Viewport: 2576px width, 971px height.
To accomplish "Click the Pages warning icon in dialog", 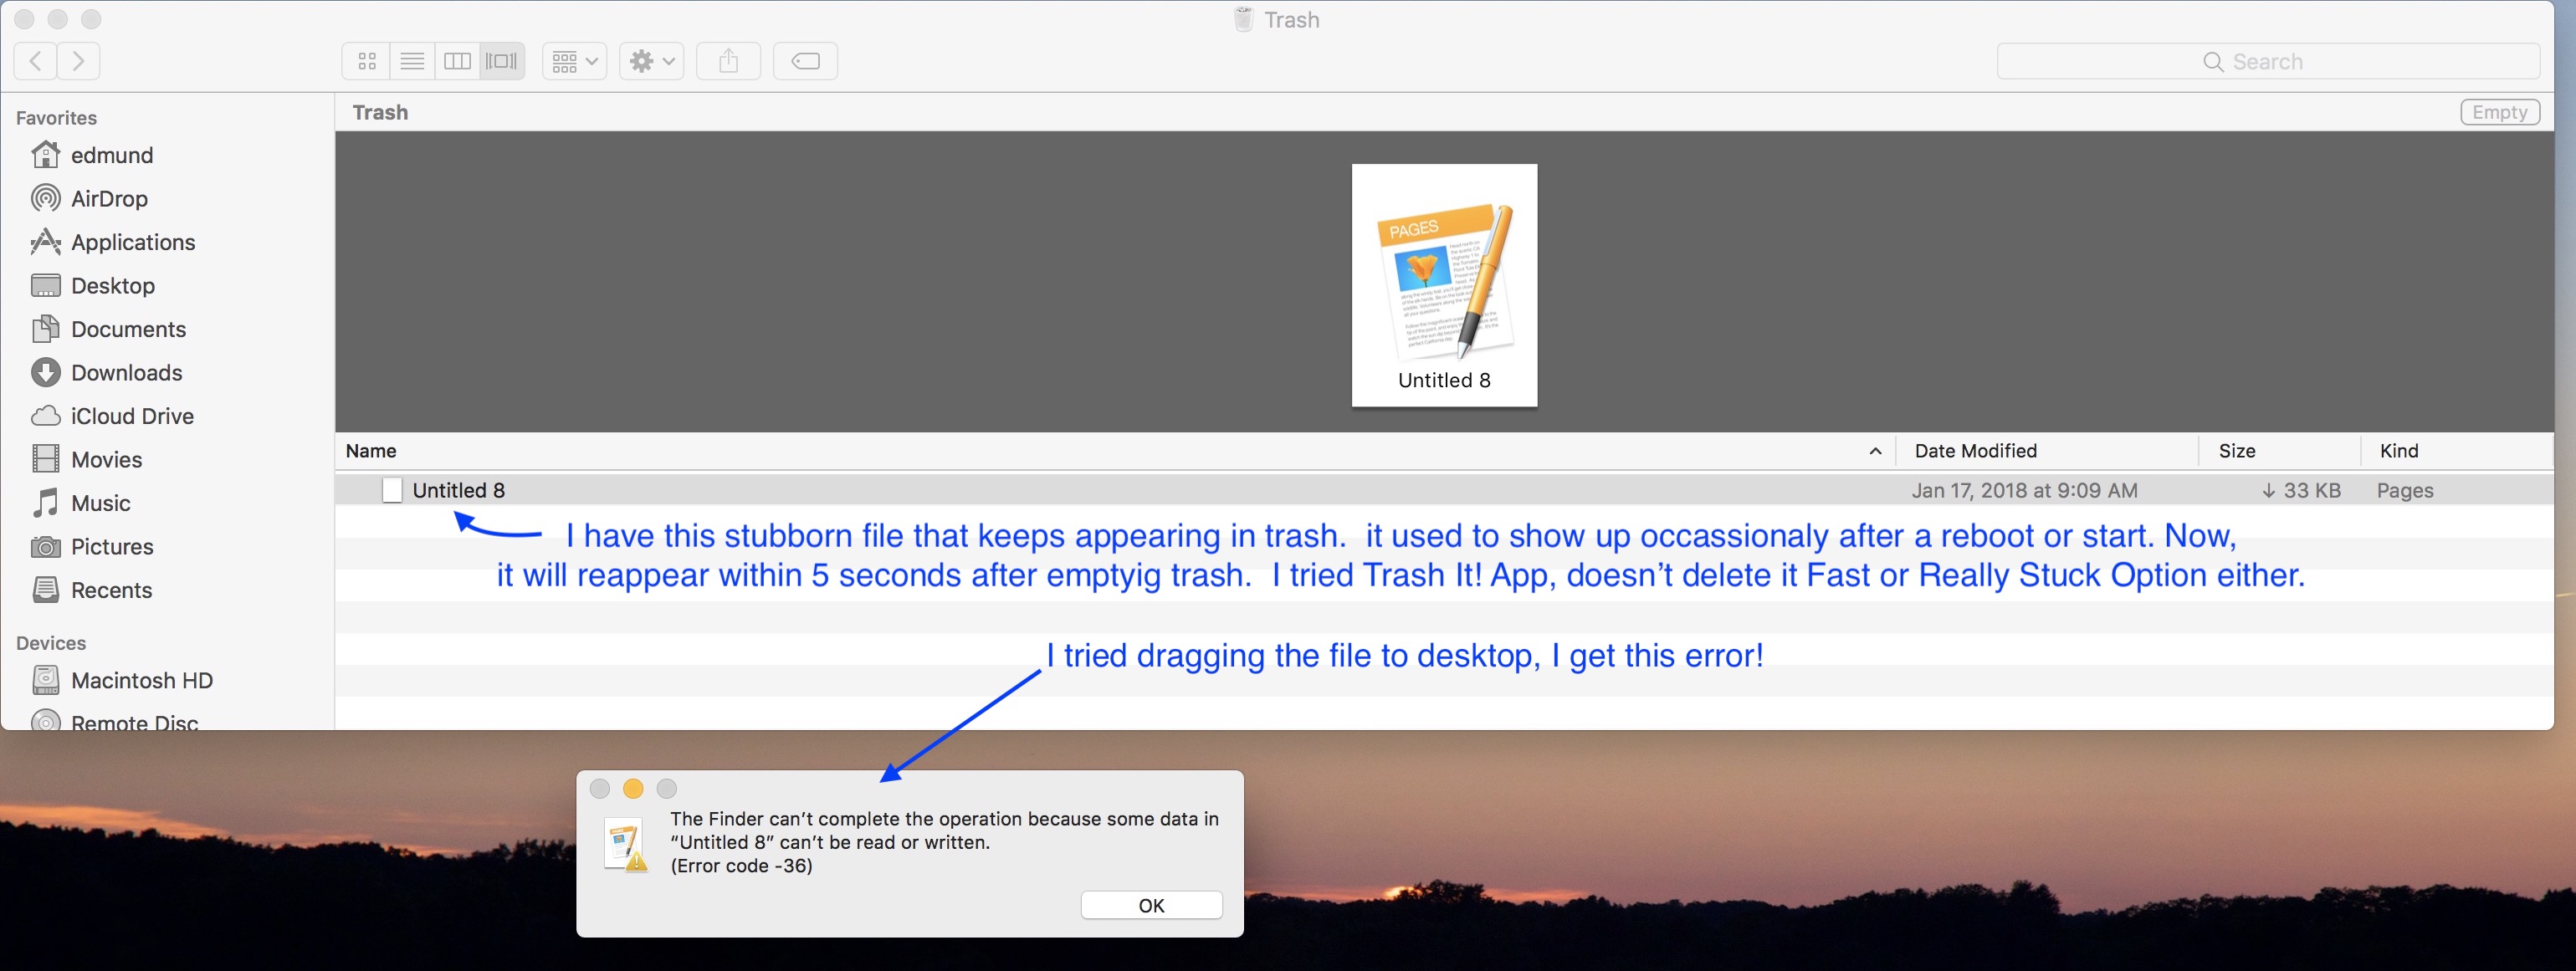I will [x=626, y=846].
